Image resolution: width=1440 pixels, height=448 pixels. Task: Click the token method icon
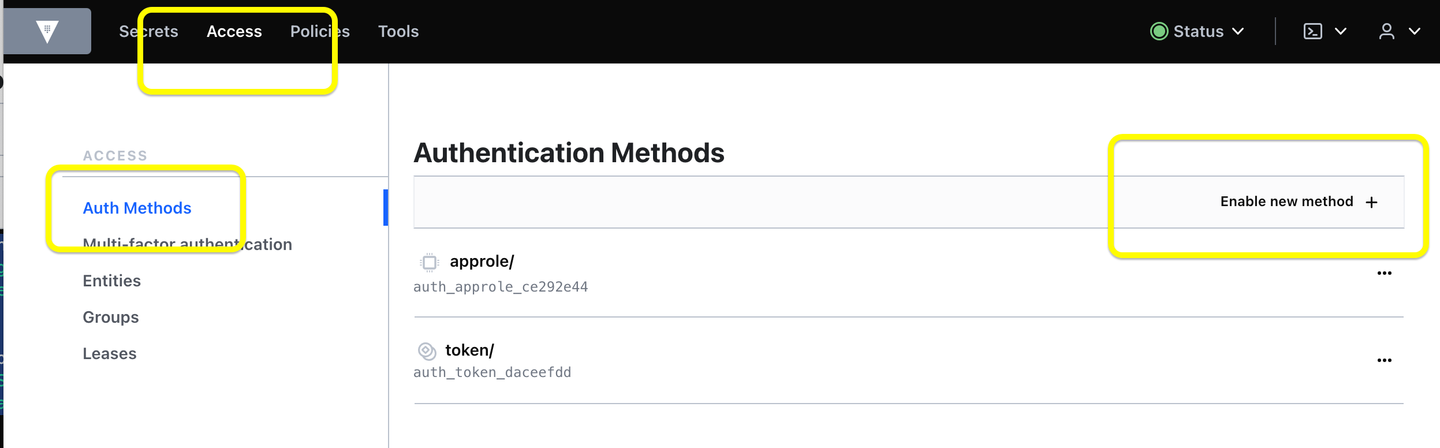427,350
